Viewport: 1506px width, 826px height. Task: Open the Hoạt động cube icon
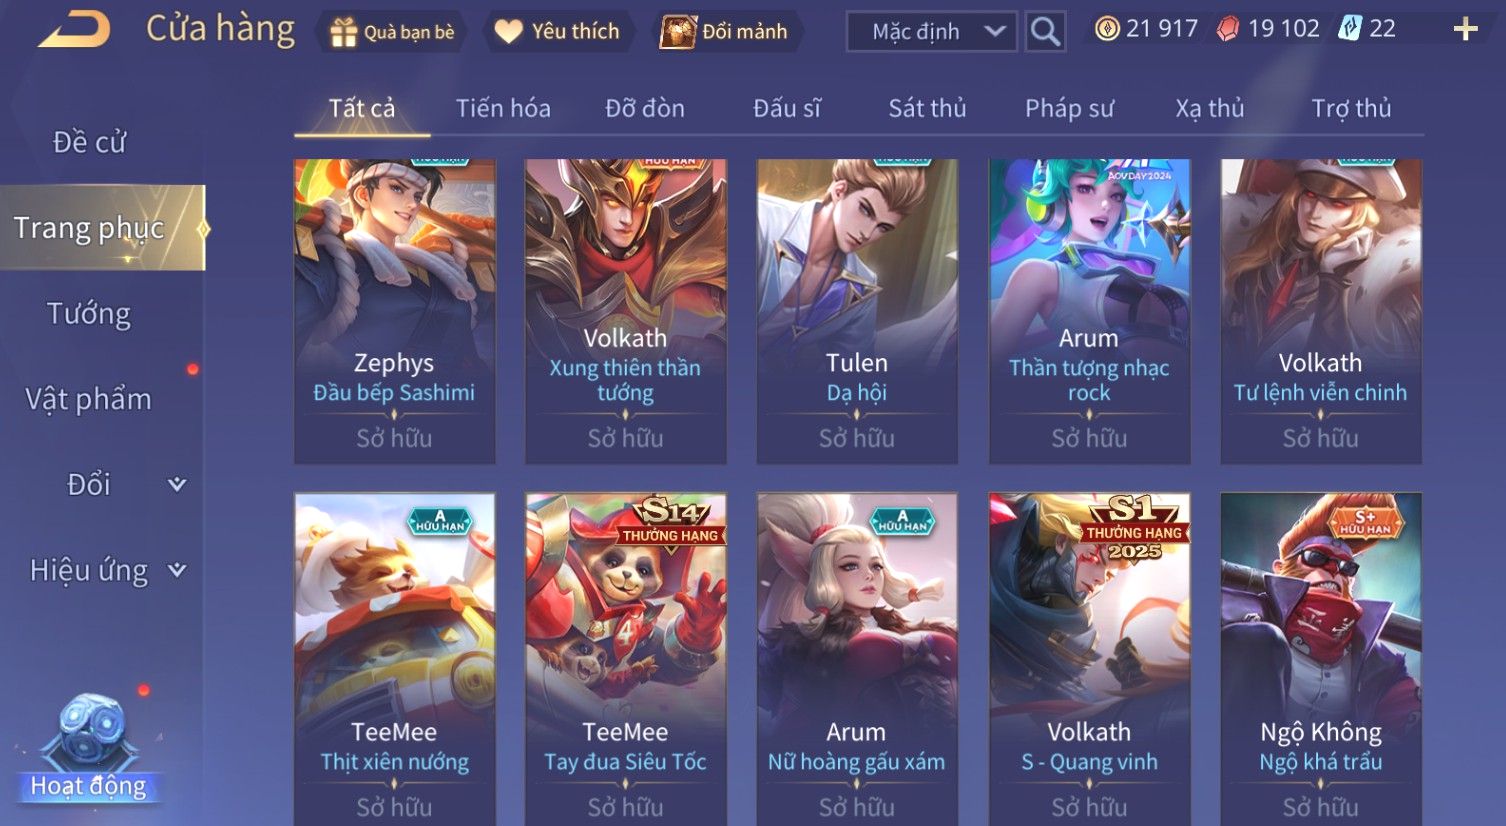[x=91, y=734]
